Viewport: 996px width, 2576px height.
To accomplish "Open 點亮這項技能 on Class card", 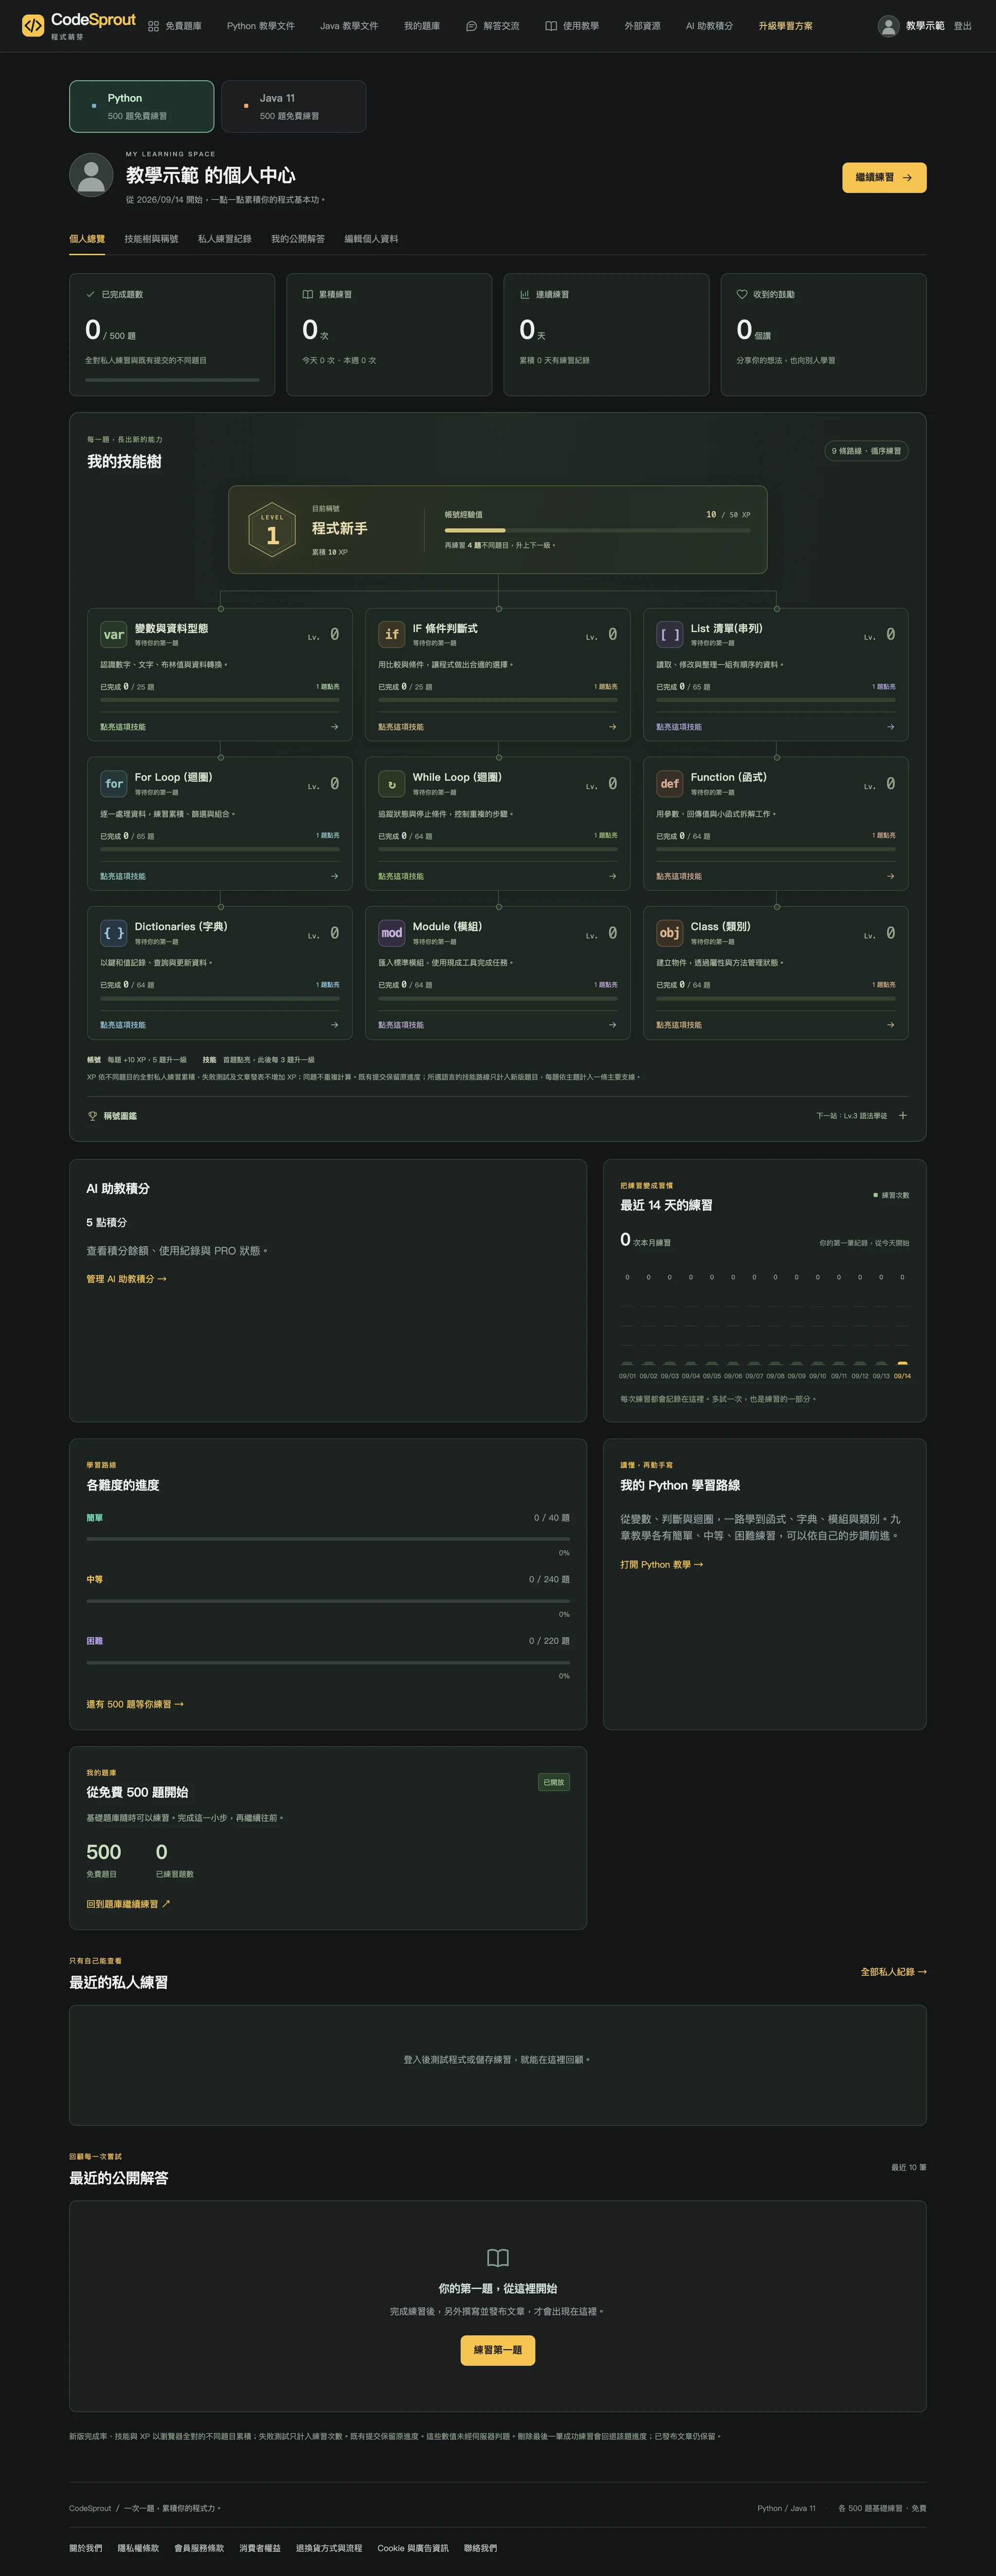I will 776,1025.
